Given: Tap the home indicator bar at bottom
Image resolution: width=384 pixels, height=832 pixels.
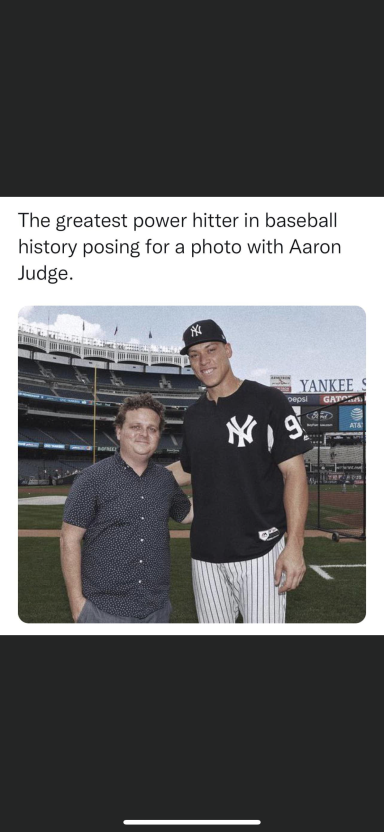Looking at the screenshot, I should (x=192, y=822).
